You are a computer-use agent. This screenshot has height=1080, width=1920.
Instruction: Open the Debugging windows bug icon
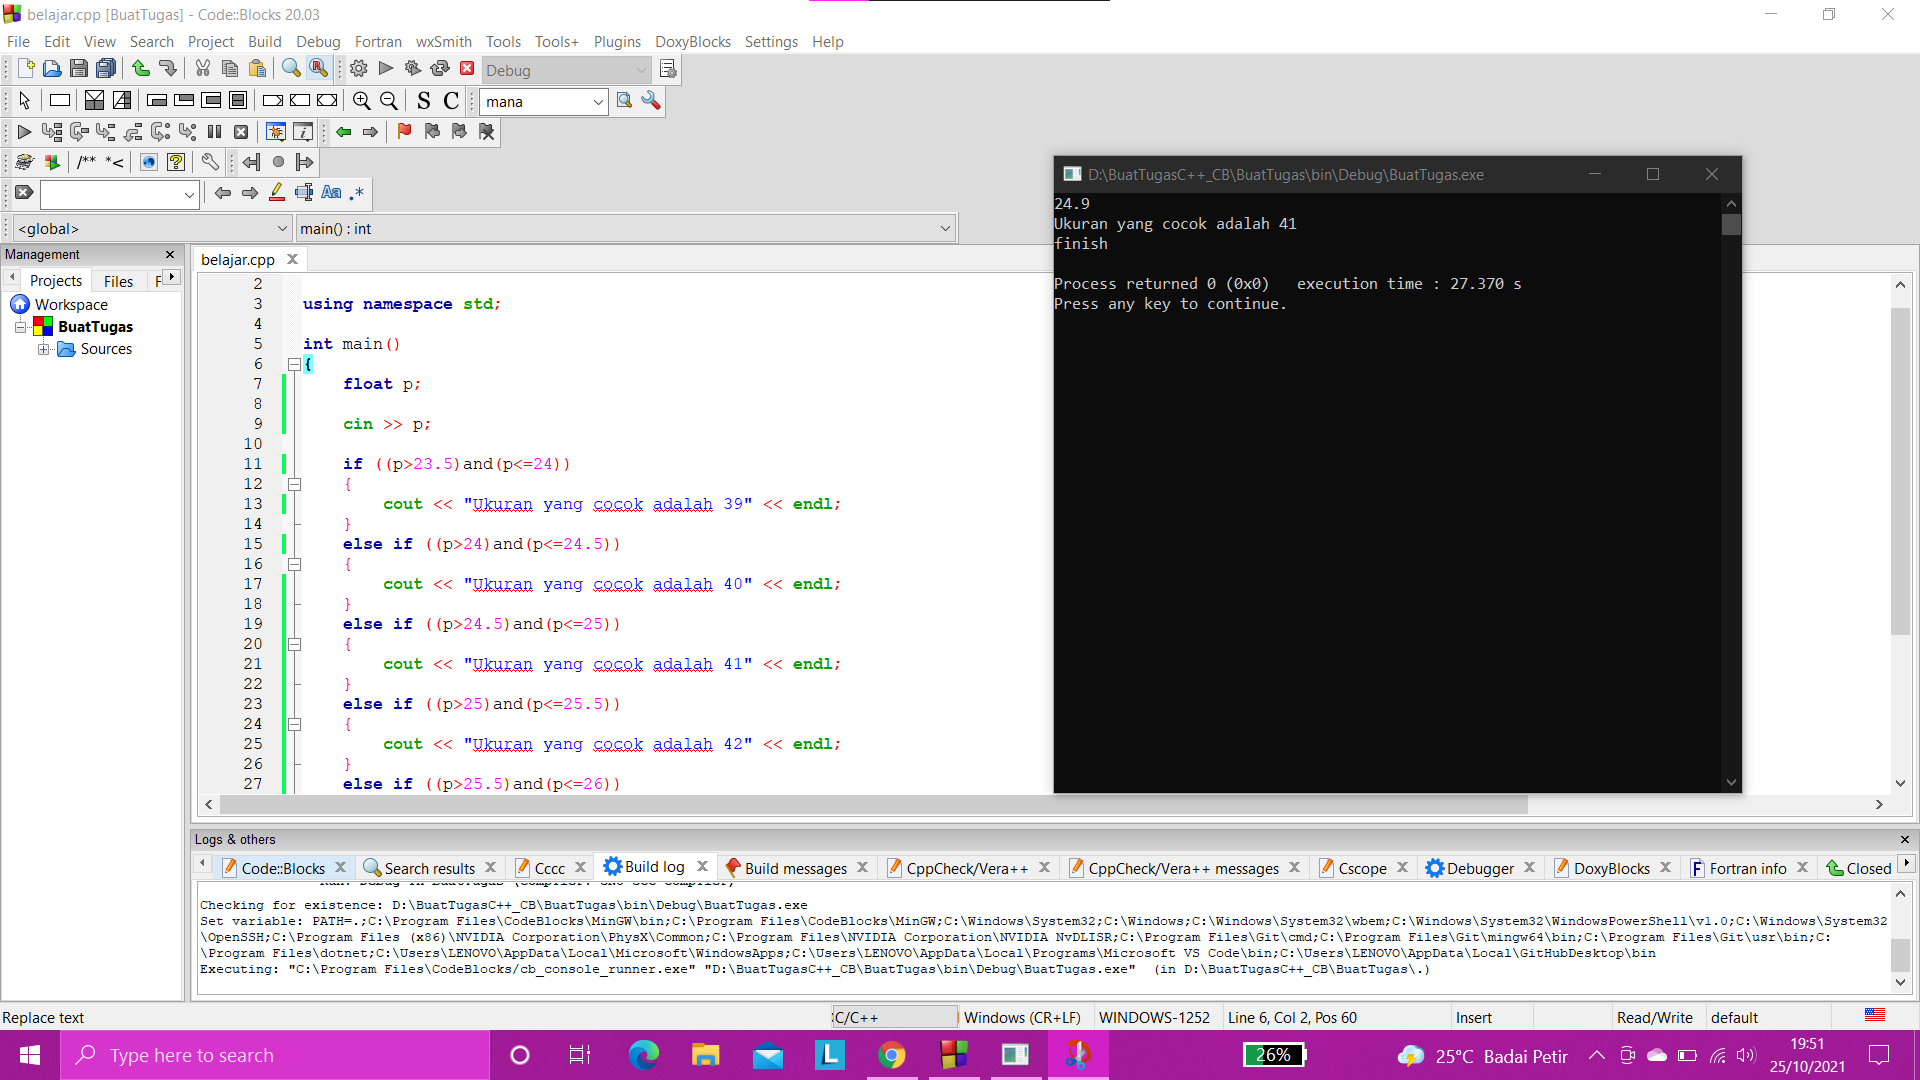(x=276, y=132)
